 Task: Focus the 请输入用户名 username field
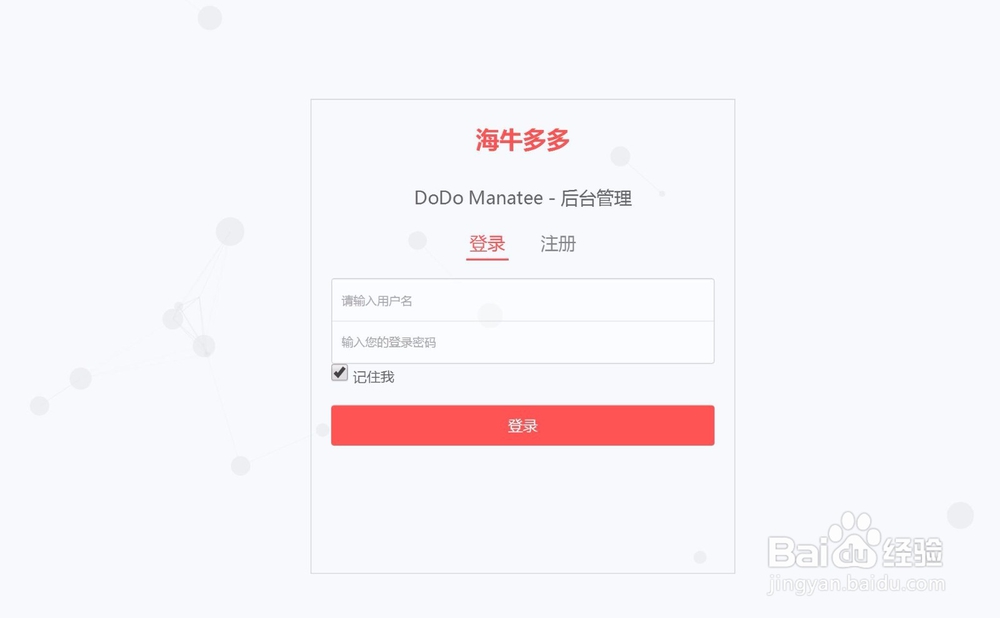tap(522, 300)
